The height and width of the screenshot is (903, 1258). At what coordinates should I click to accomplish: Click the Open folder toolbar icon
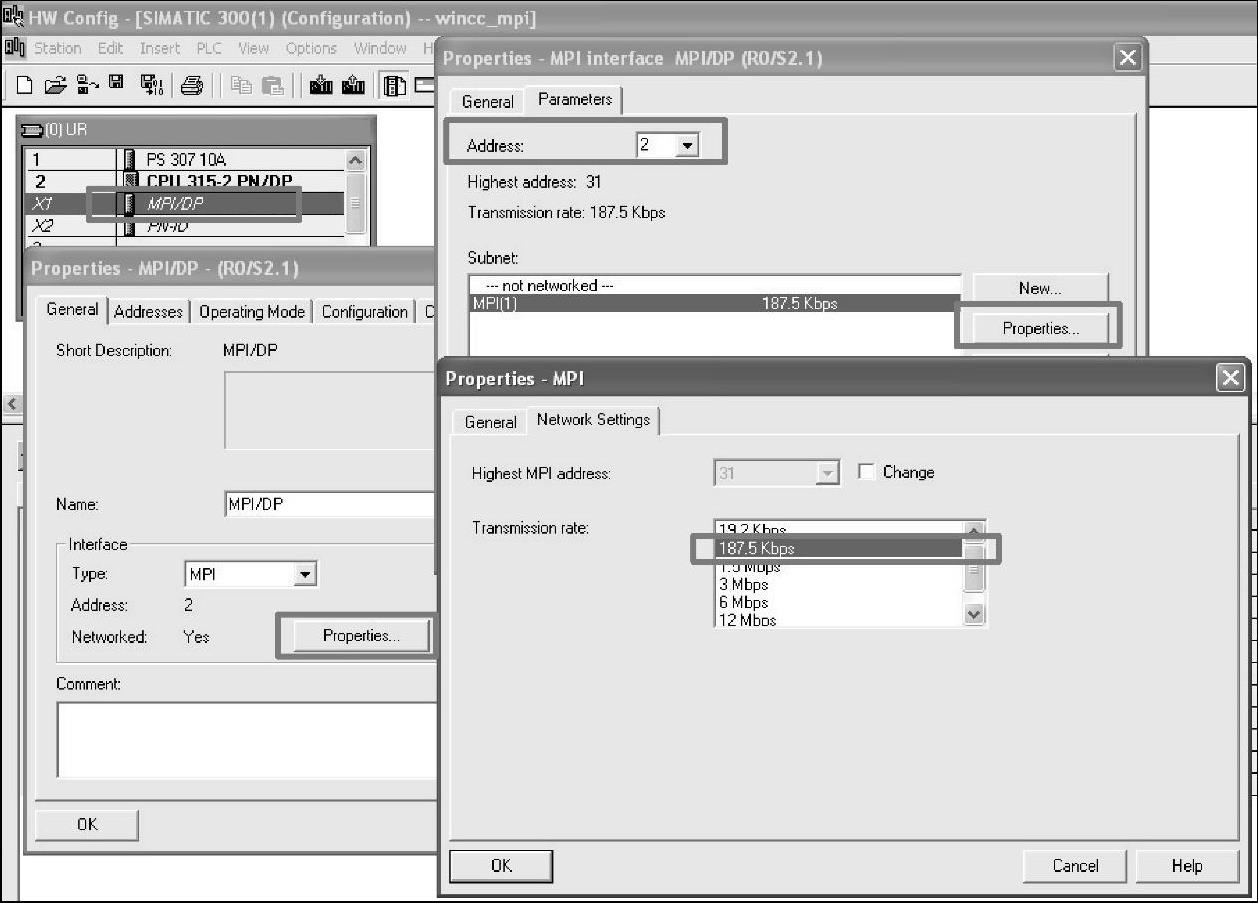coord(54,86)
